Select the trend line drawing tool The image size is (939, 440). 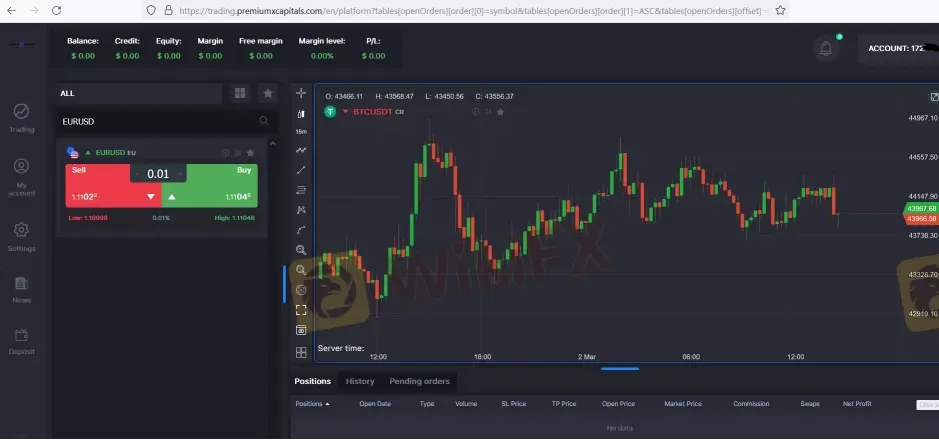point(301,170)
